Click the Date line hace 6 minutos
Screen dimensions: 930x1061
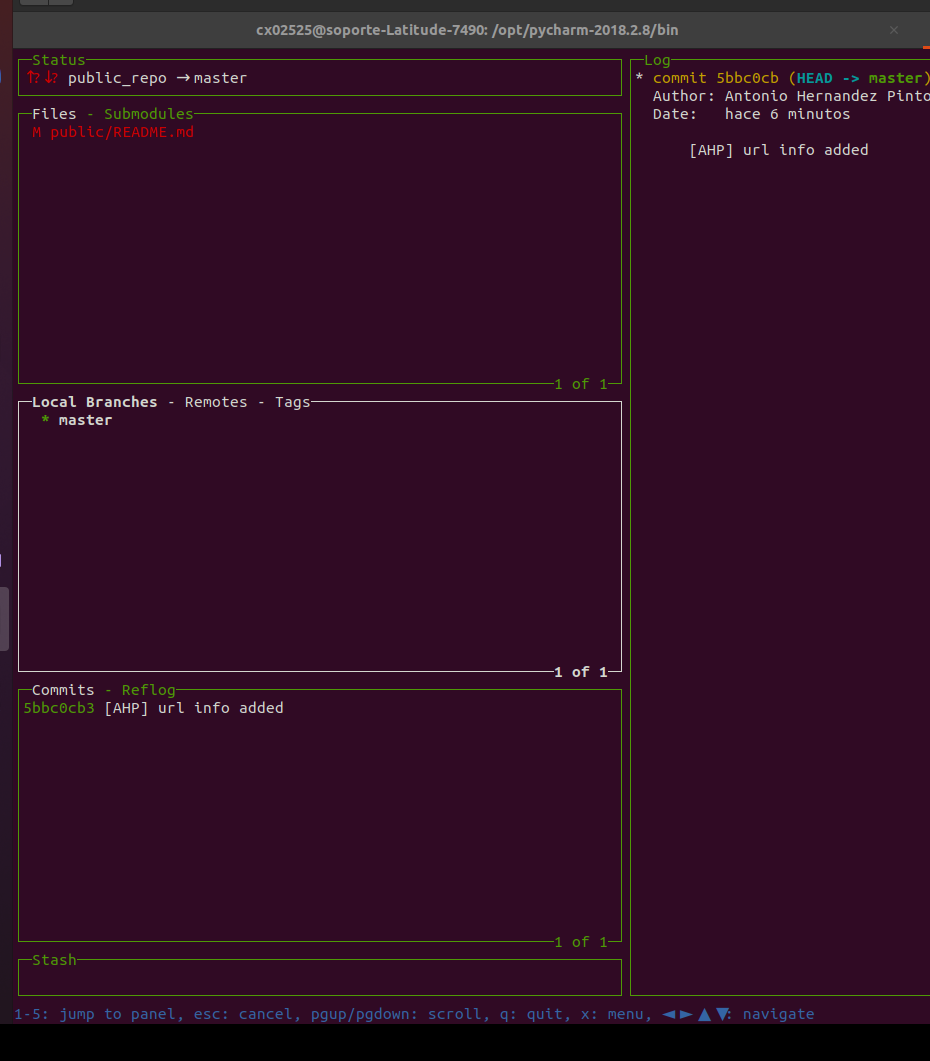(751, 114)
